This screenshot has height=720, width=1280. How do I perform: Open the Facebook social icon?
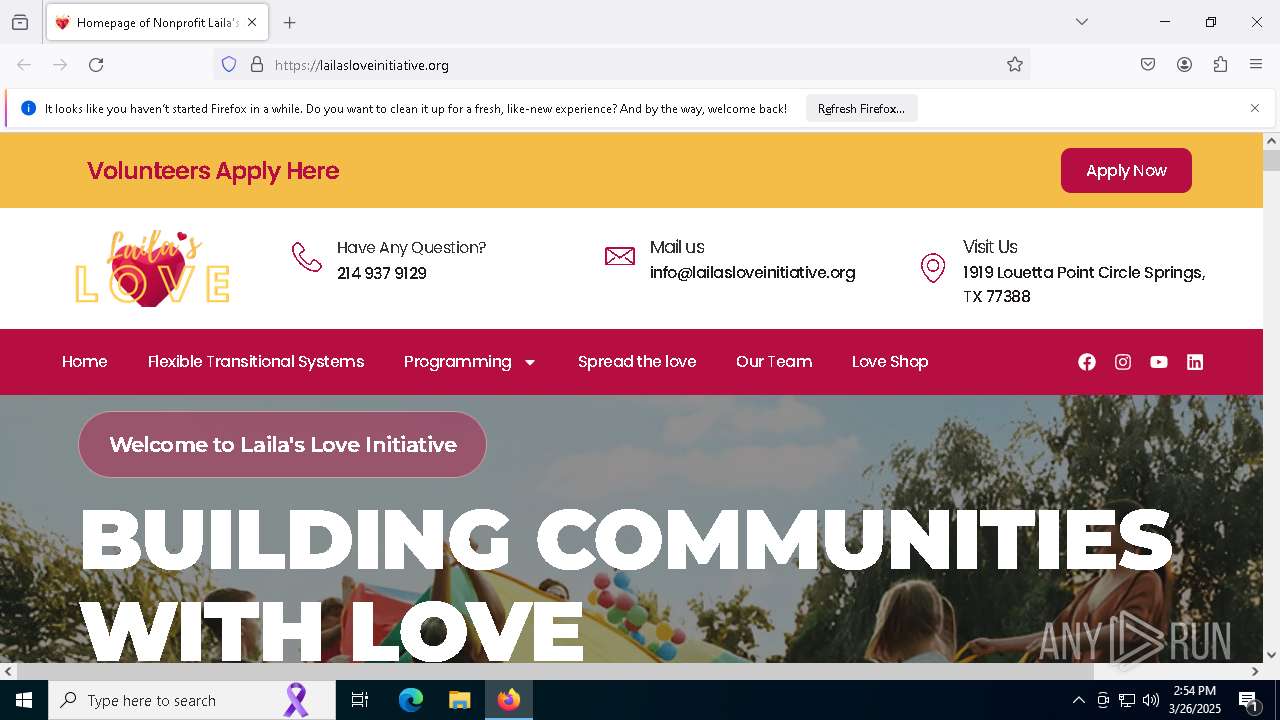[1087, 362]
